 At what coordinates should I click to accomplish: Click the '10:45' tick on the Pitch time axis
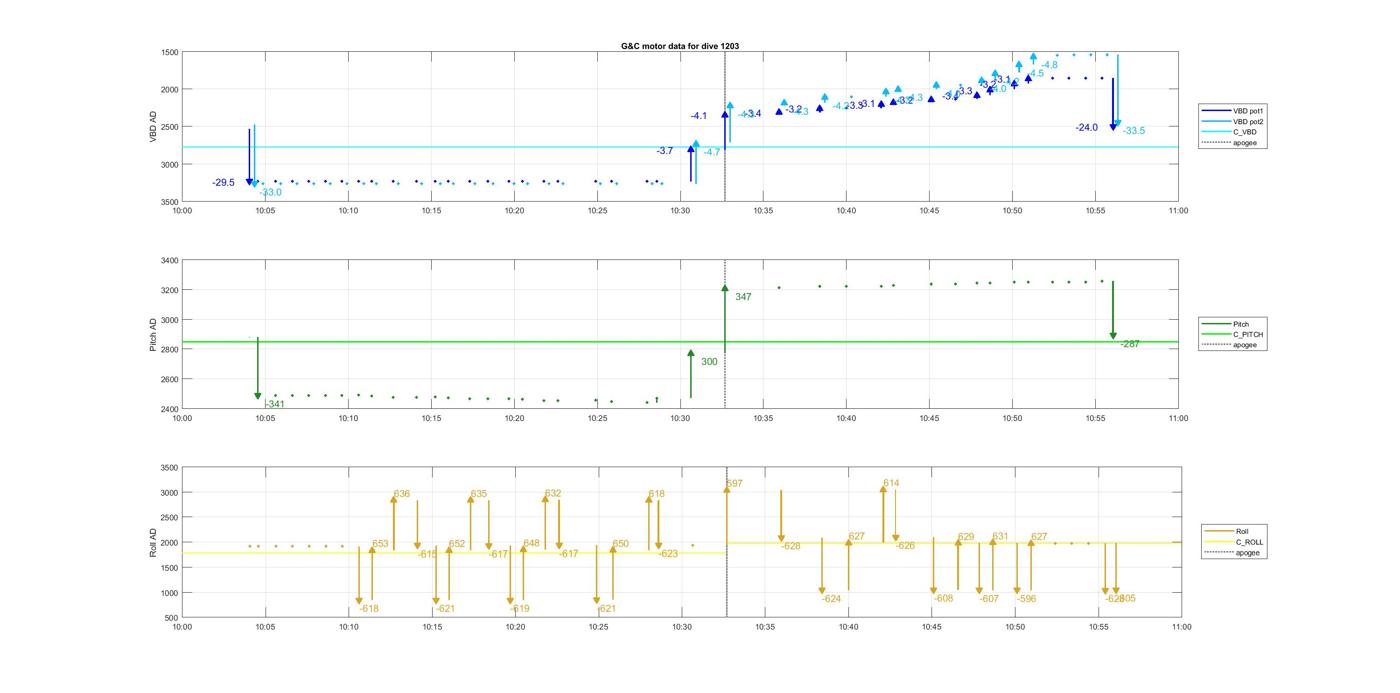coord(929,419)
